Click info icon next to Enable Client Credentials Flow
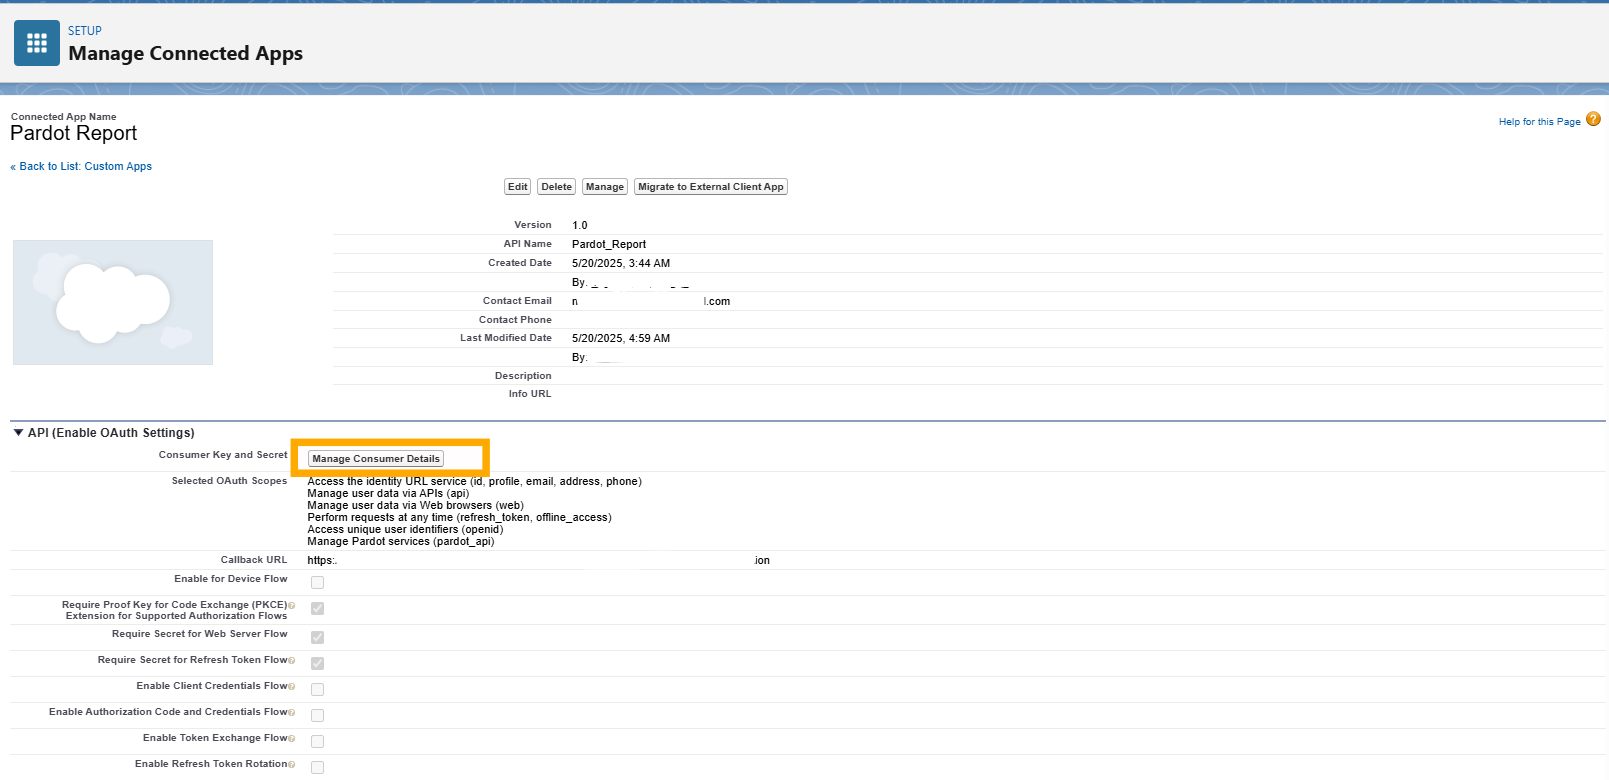This screenshot has width=1609, height=780. pyautogui.click(x=292, y=687)
